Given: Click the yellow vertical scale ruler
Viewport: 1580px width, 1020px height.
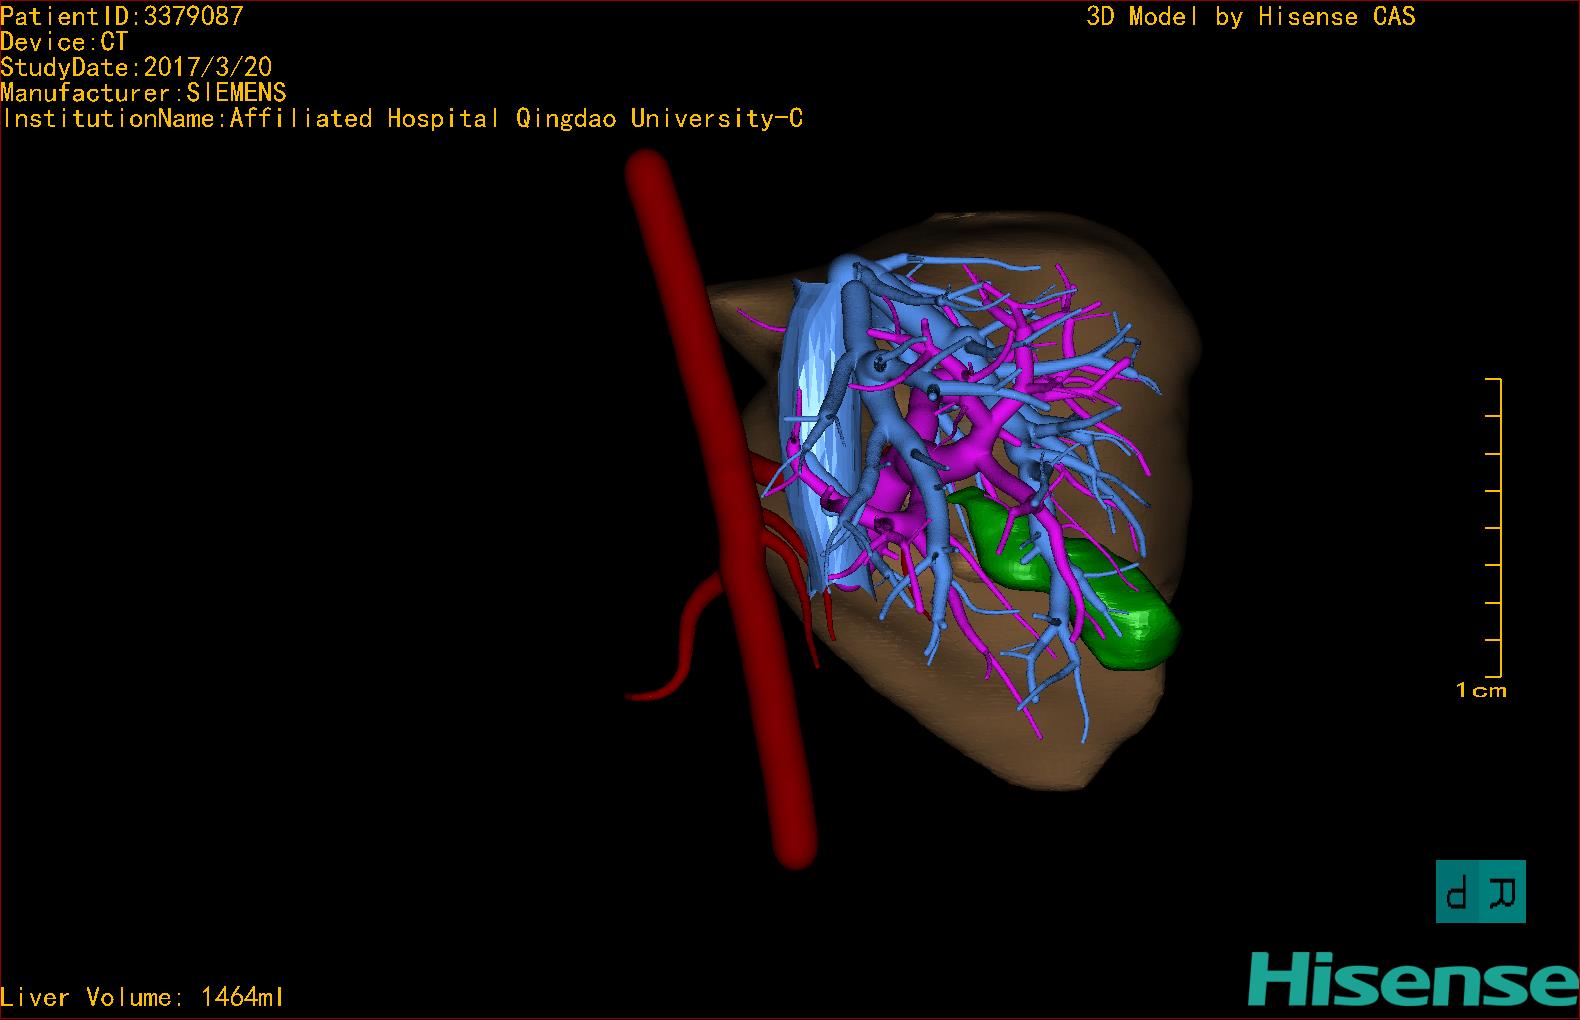Looking at the screenshot, I should click(1495, 528).
